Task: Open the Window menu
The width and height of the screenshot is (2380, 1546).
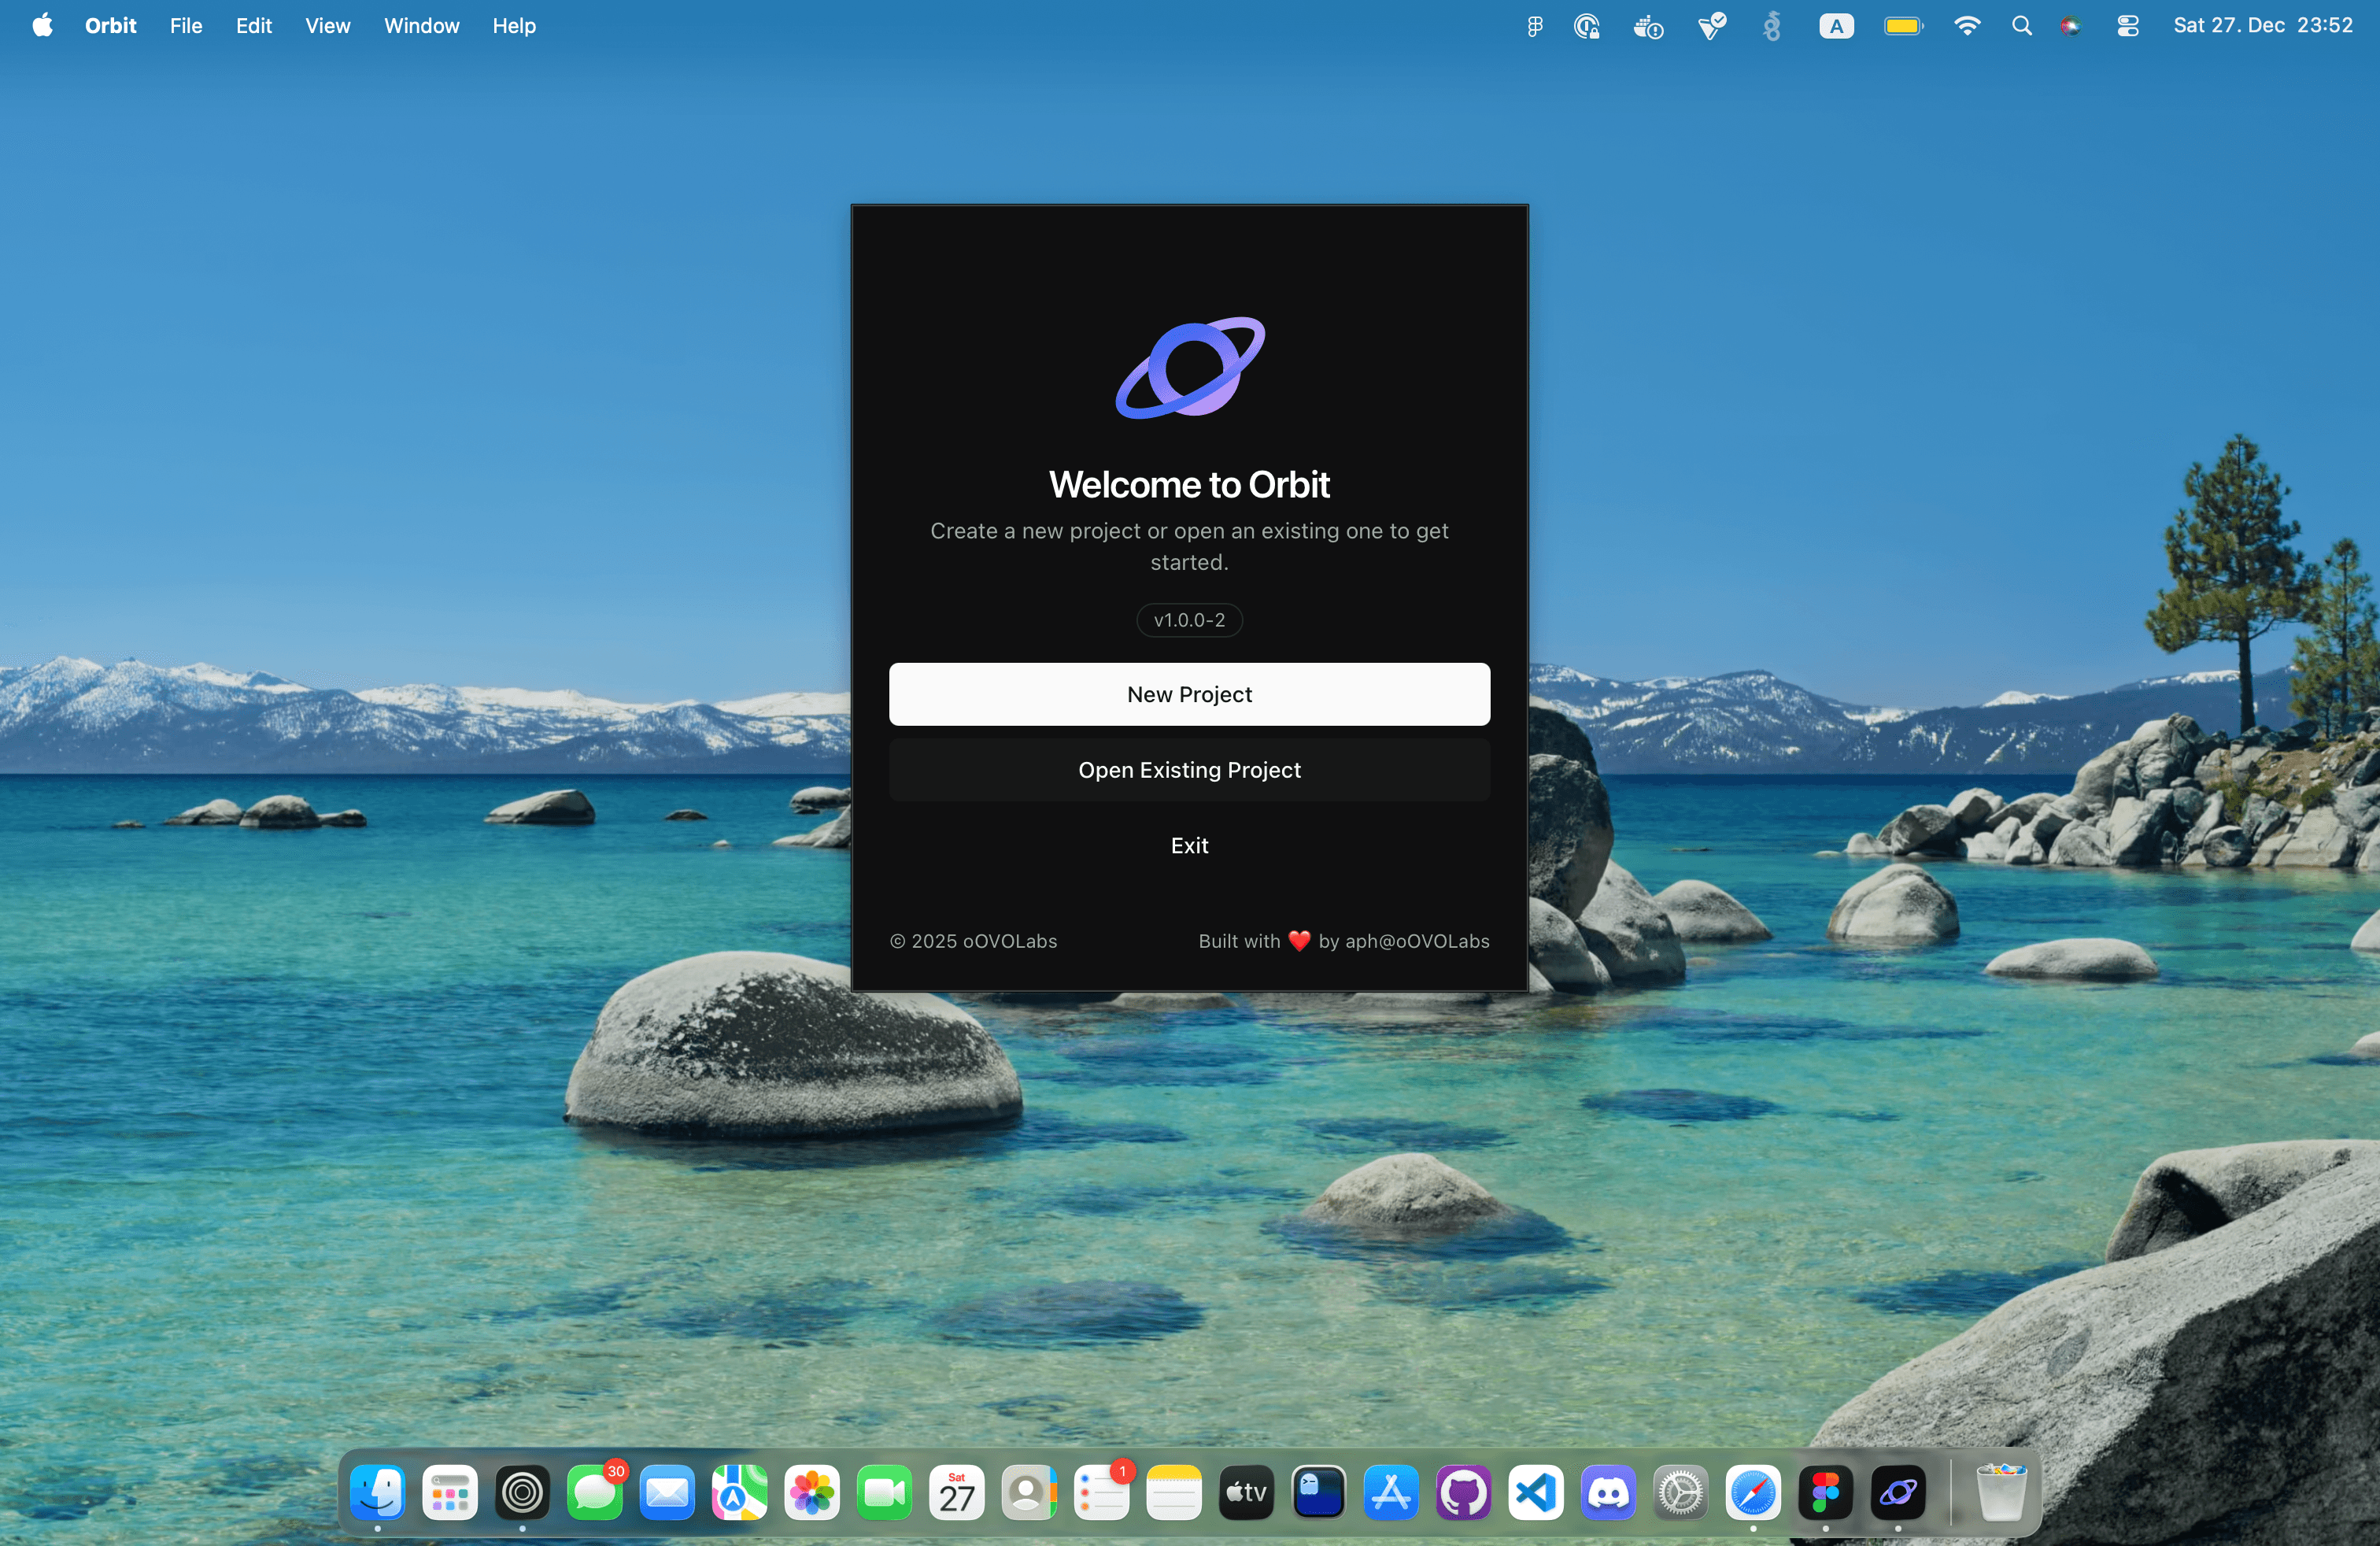Action: [421, 26]
